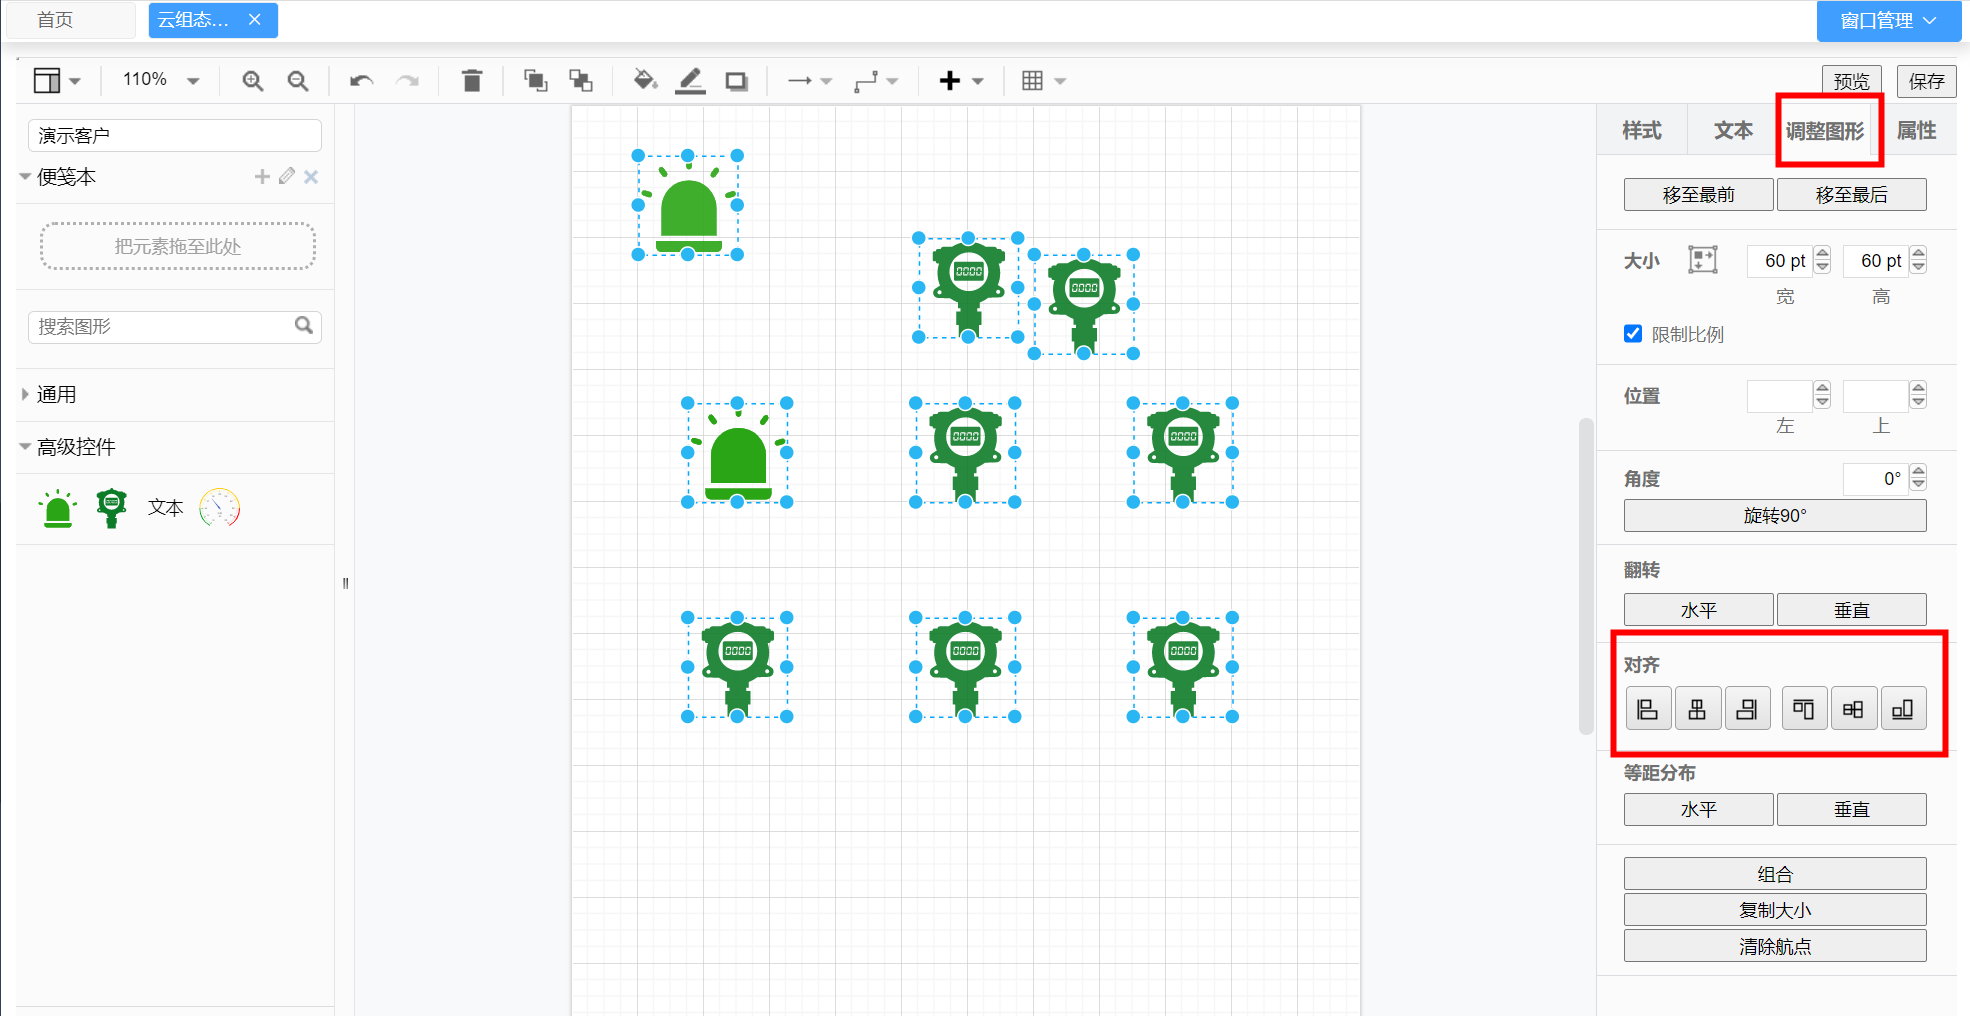Image resolution: width=1970 pixels, height=1016 pixels.
Task: Click the bring to front toolbar icon
Action: [x=535, y=81]
